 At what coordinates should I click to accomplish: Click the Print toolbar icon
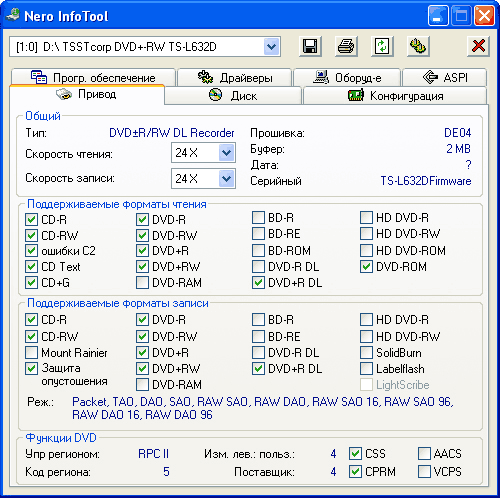pyautogui.click(x=346, y=46)
